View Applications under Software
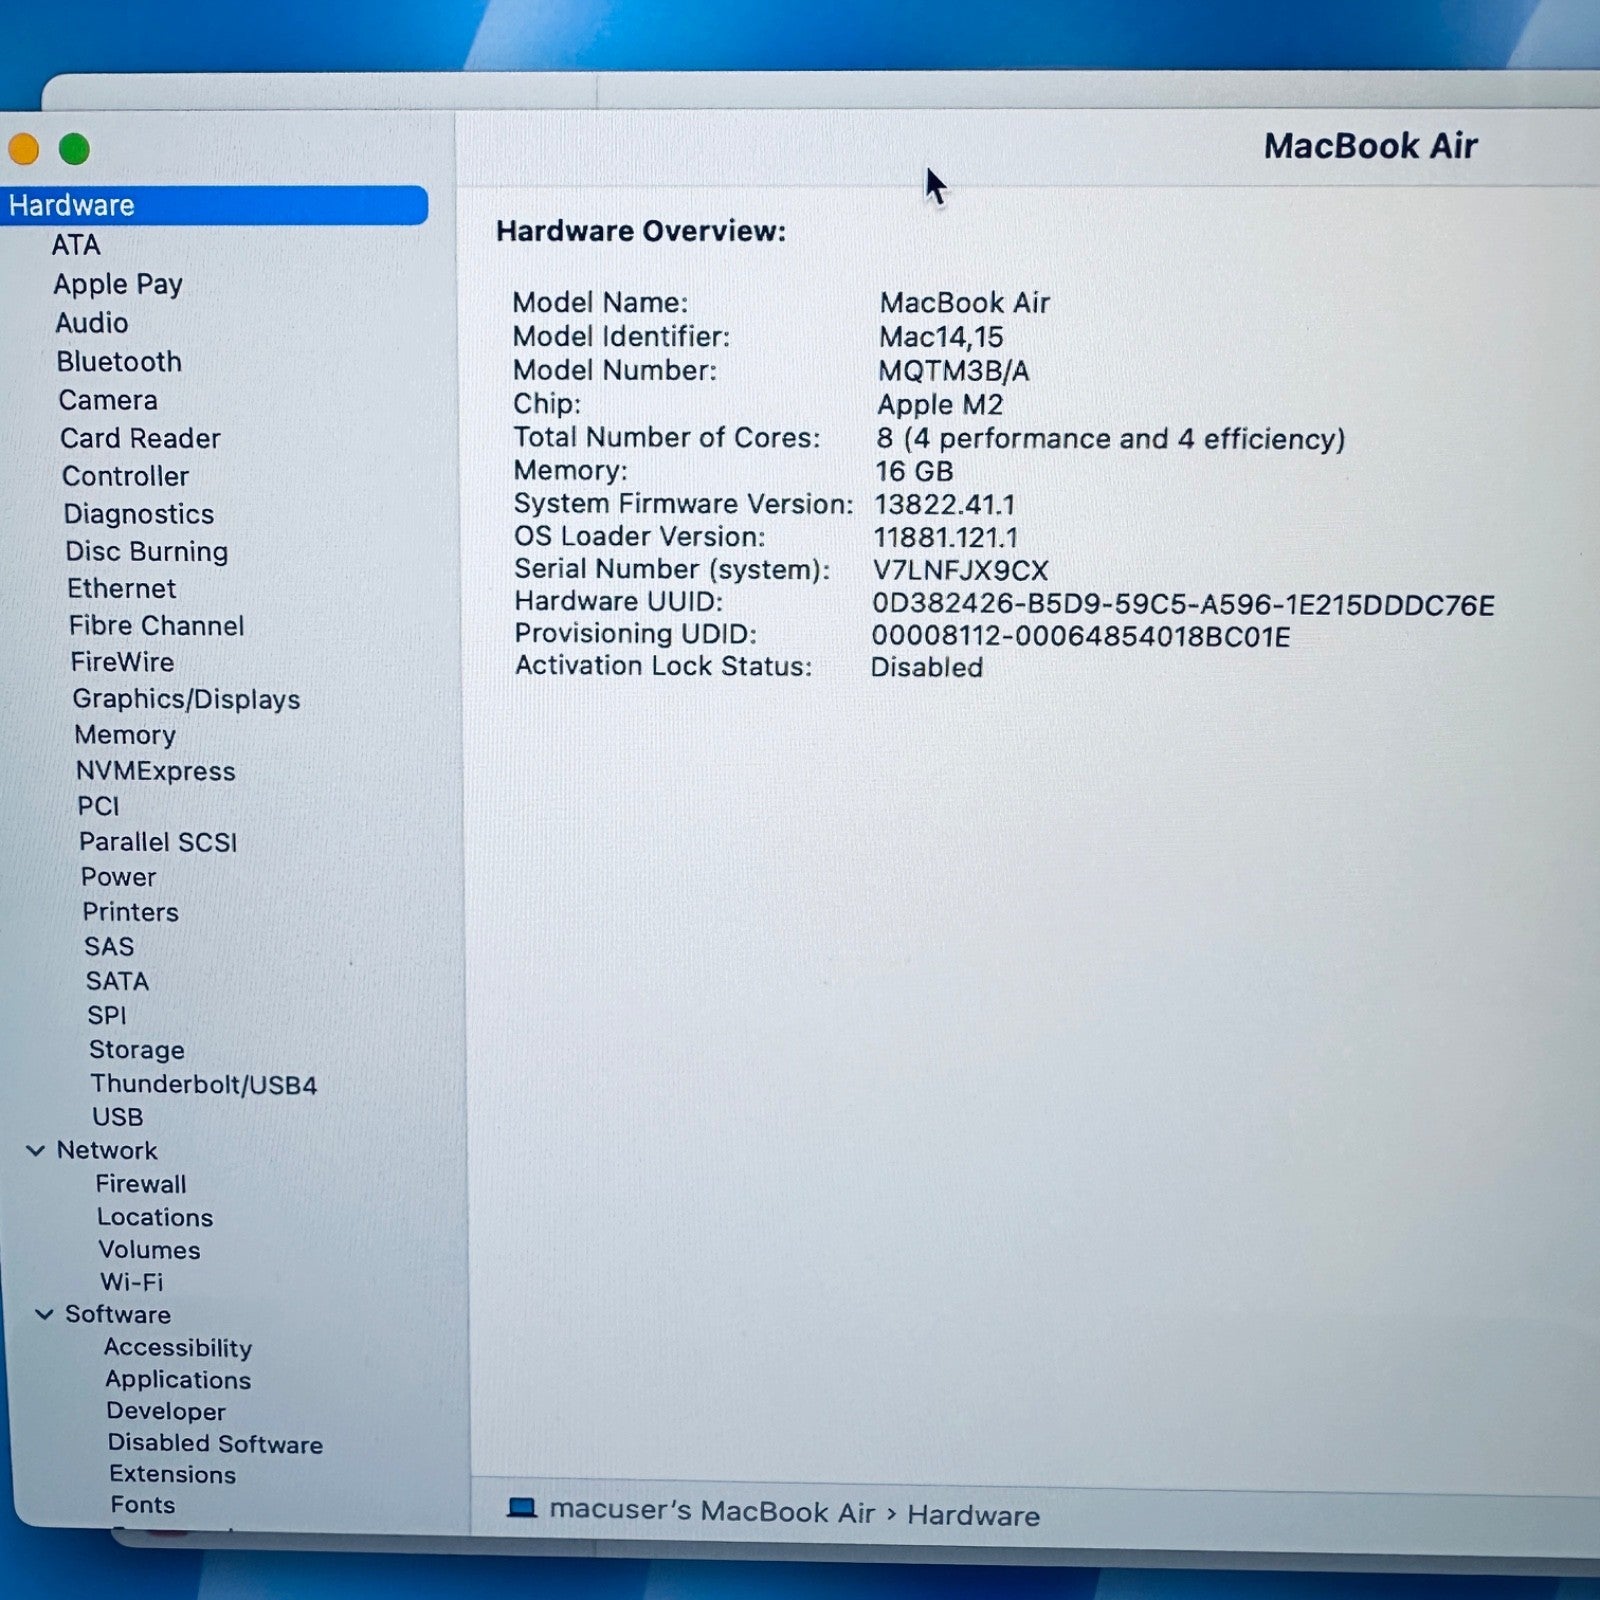1600x1600 pixels. (x=177, y=1380)
